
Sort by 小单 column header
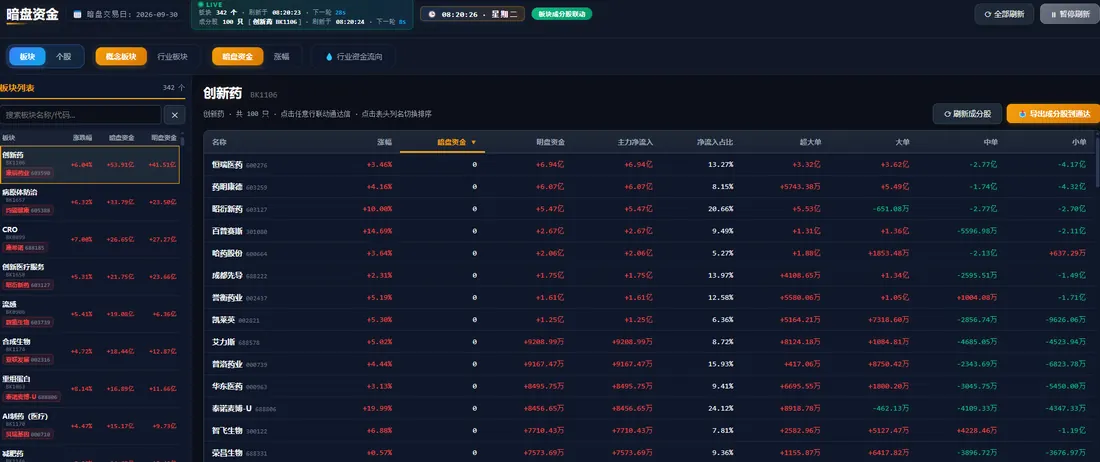1079,142
